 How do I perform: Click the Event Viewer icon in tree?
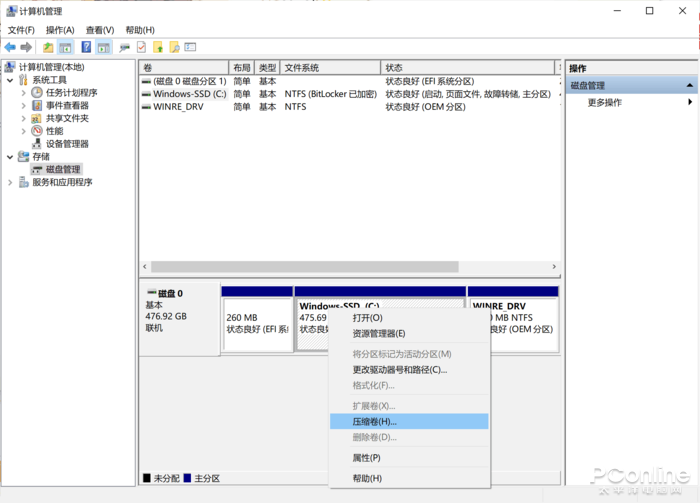pos(37,105)
